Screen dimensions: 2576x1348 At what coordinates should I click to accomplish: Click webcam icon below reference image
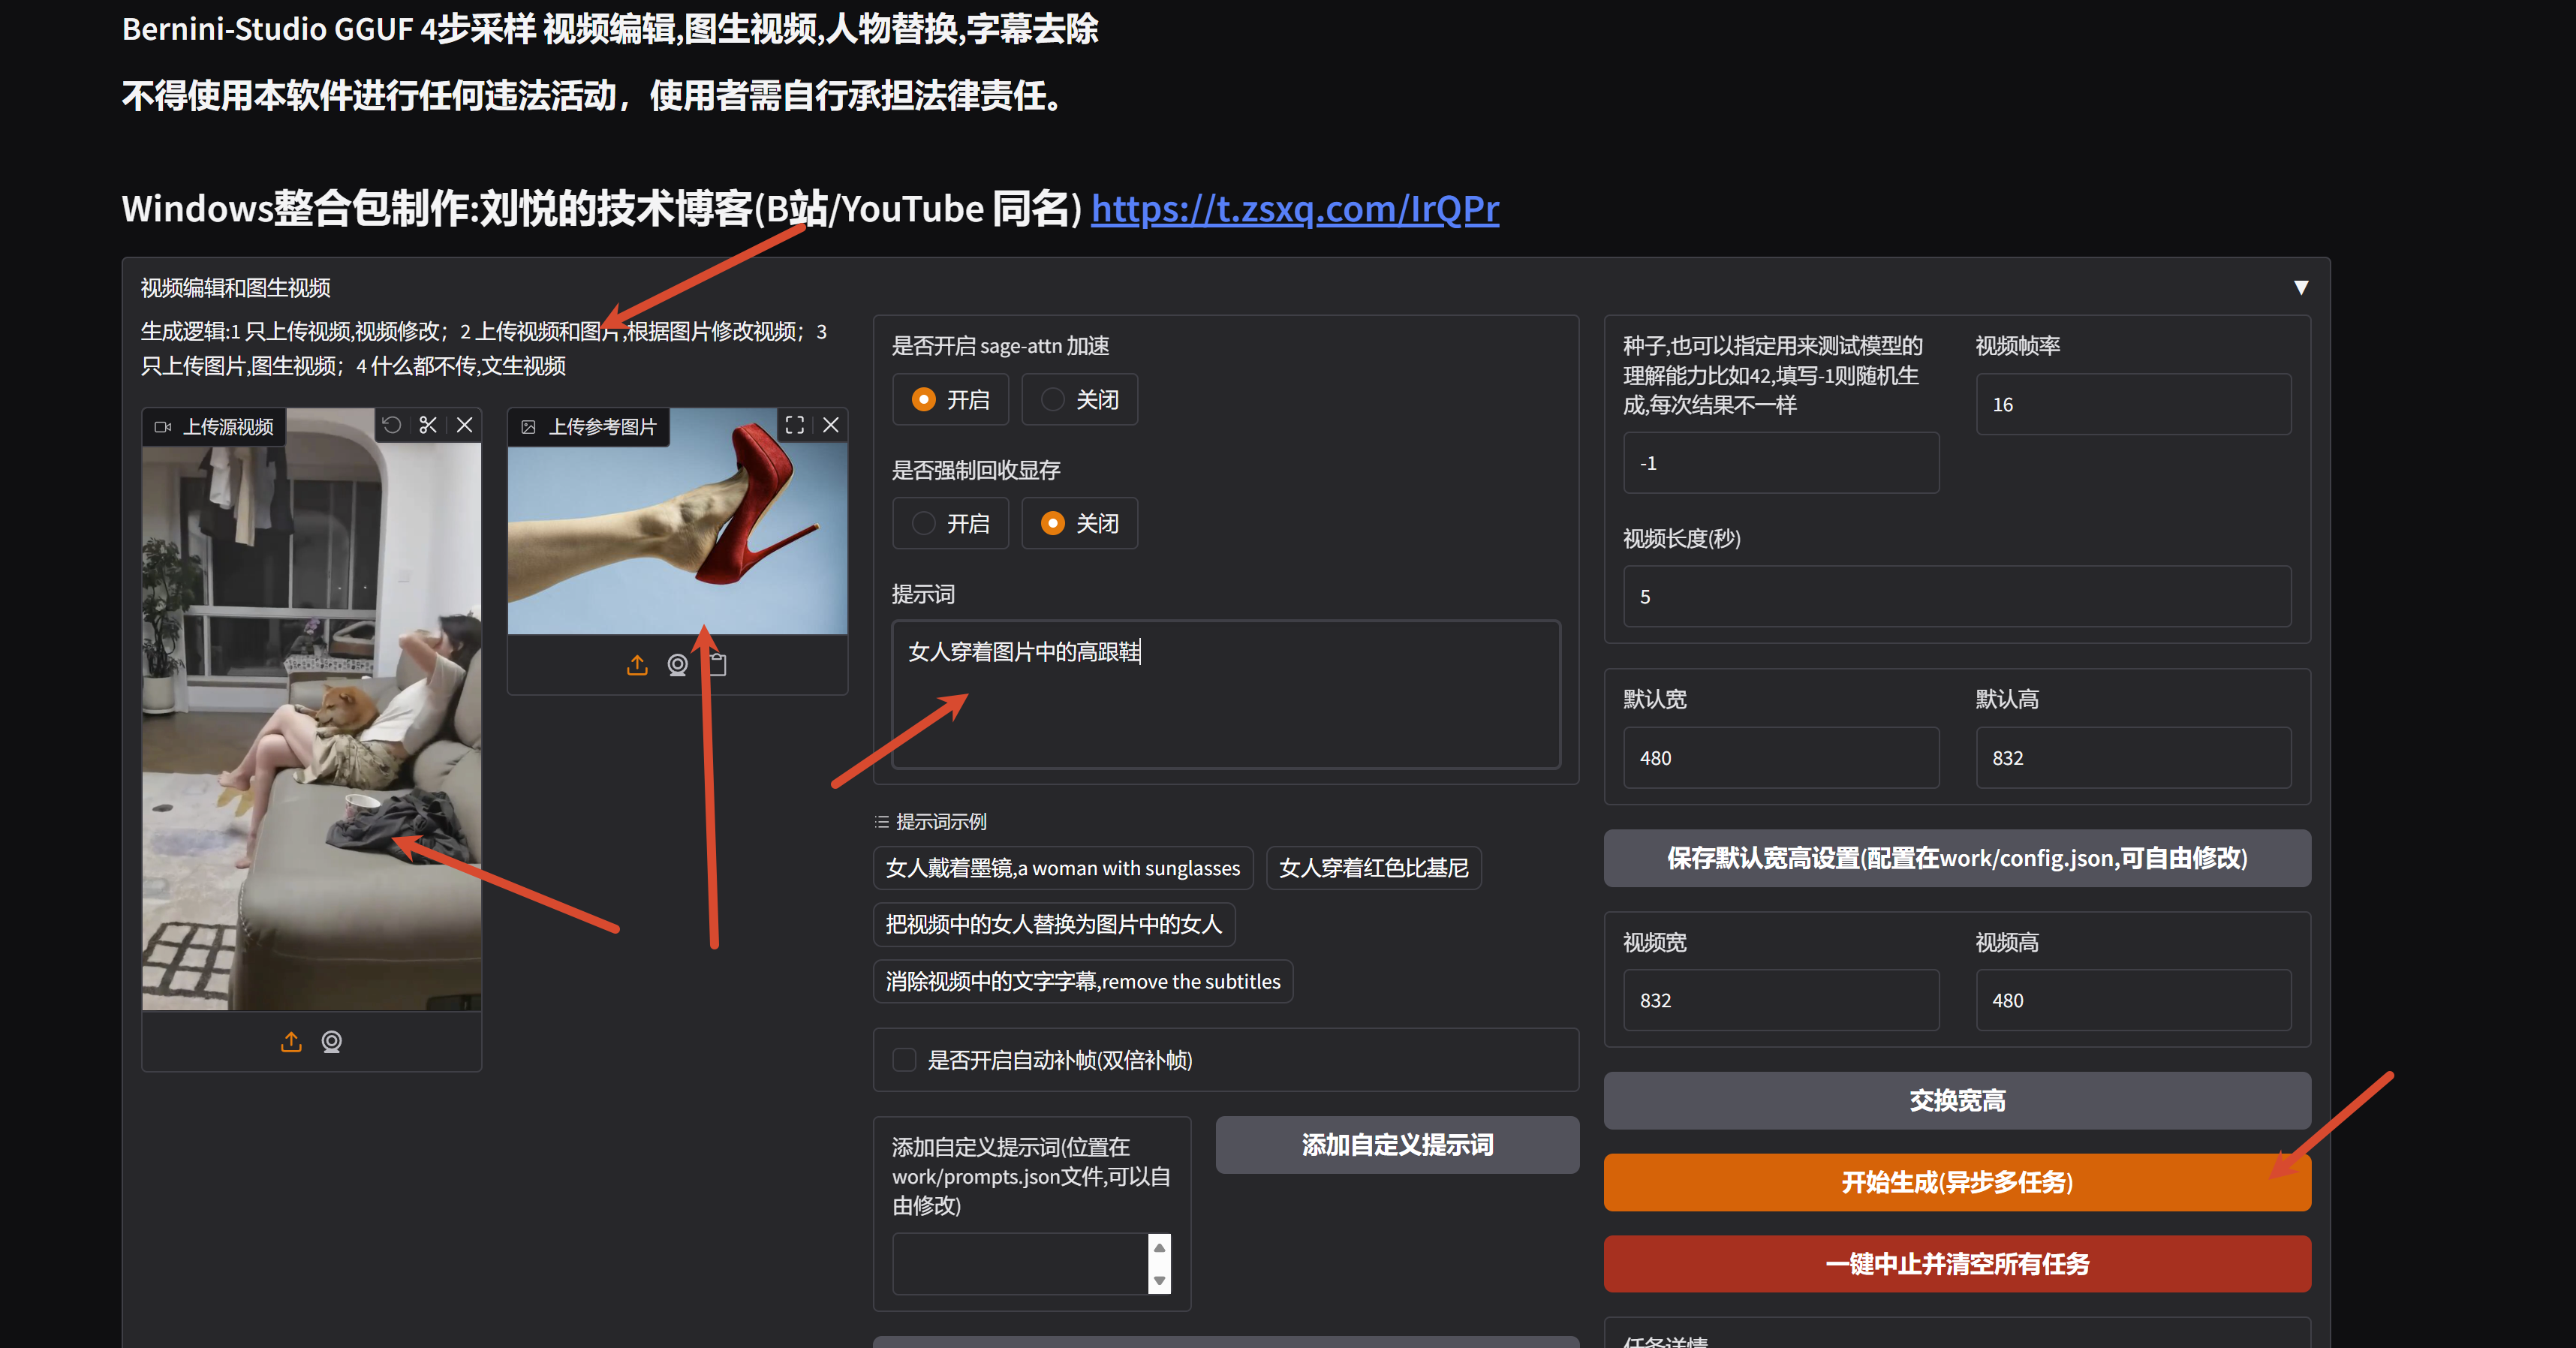click(678, 665)
